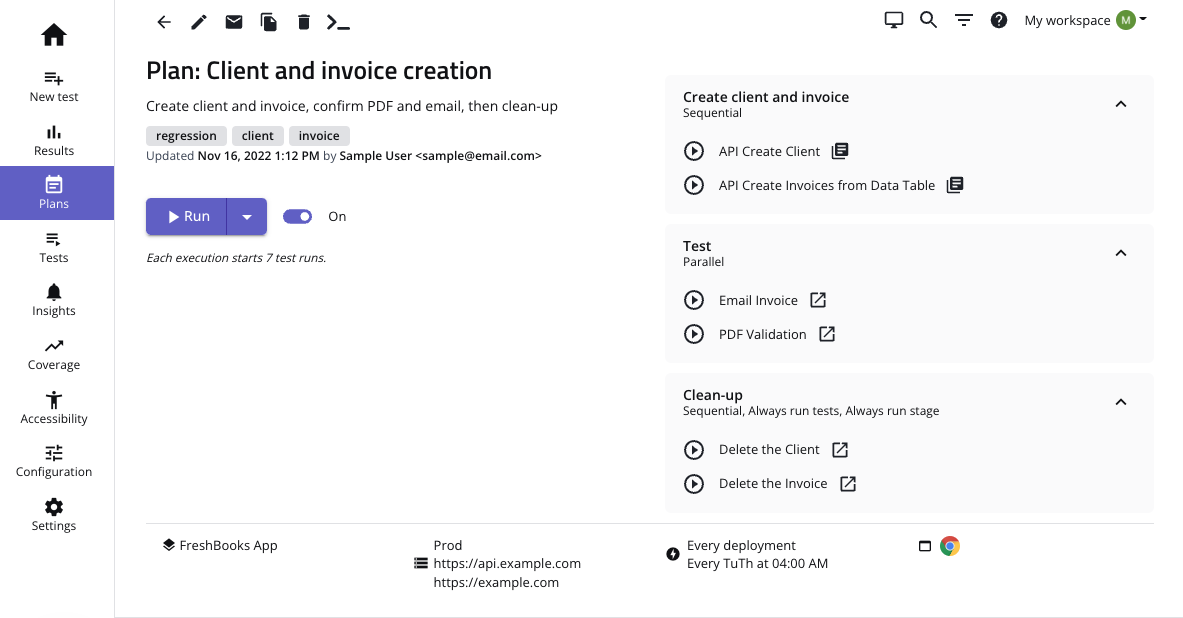Collapse the Clean-up stage
Screen dimensions: 1183x618
pos(1120,402)
